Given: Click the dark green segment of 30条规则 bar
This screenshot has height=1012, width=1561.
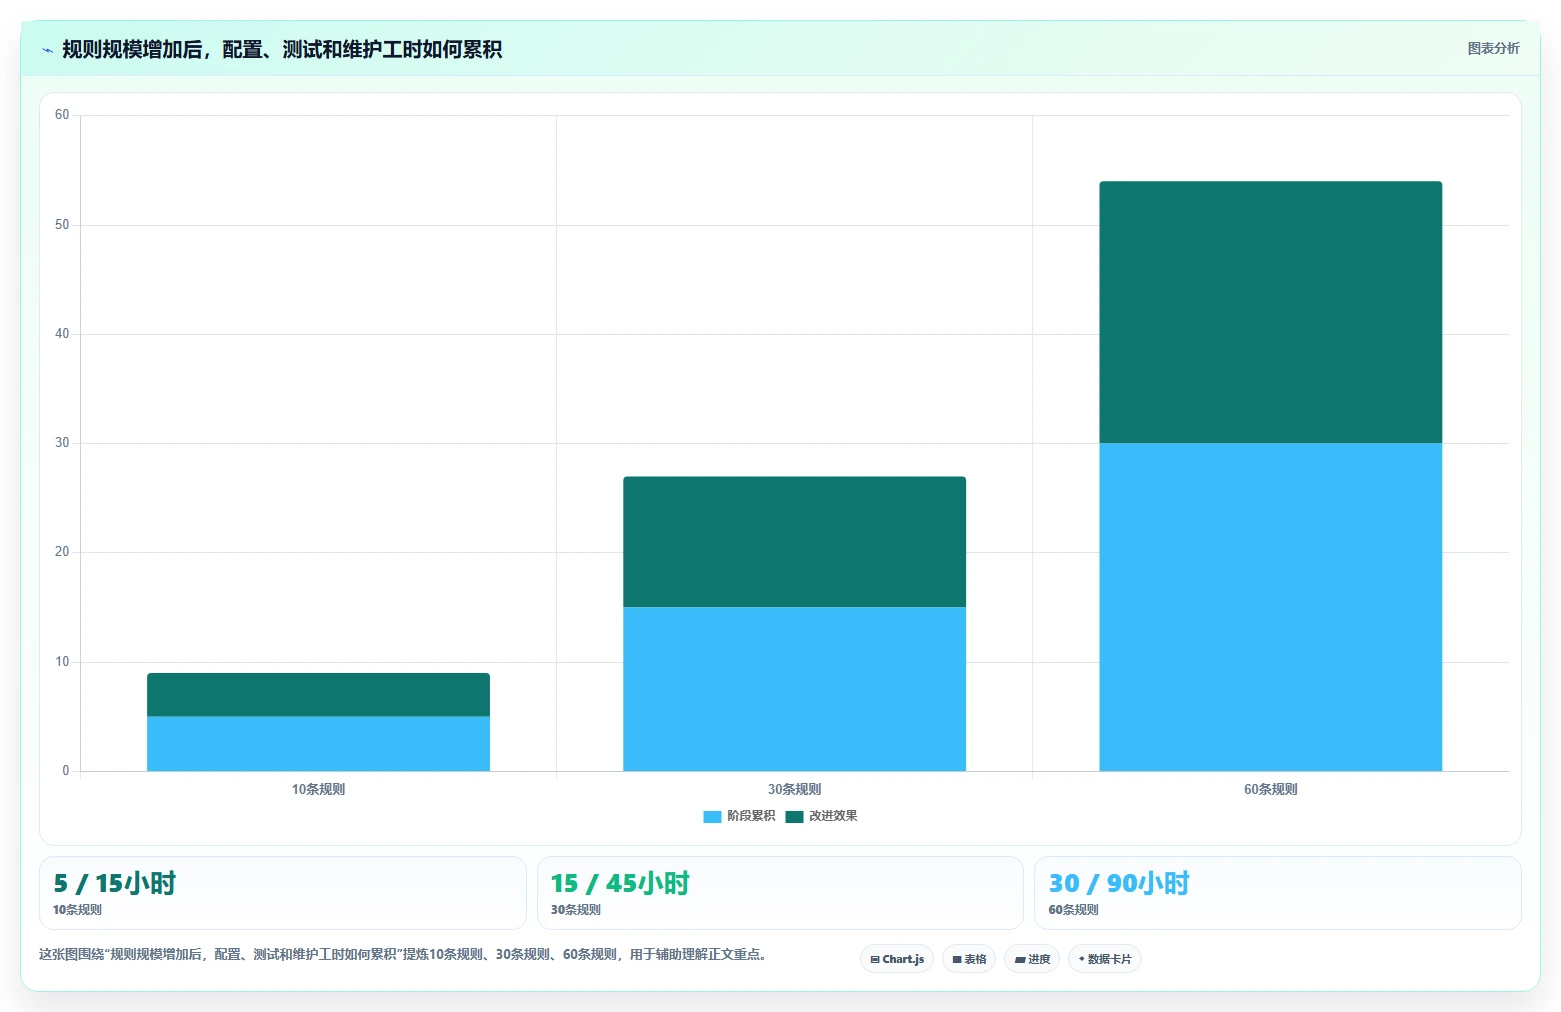Looking at the screenshot, I should (x=794, y=542).
